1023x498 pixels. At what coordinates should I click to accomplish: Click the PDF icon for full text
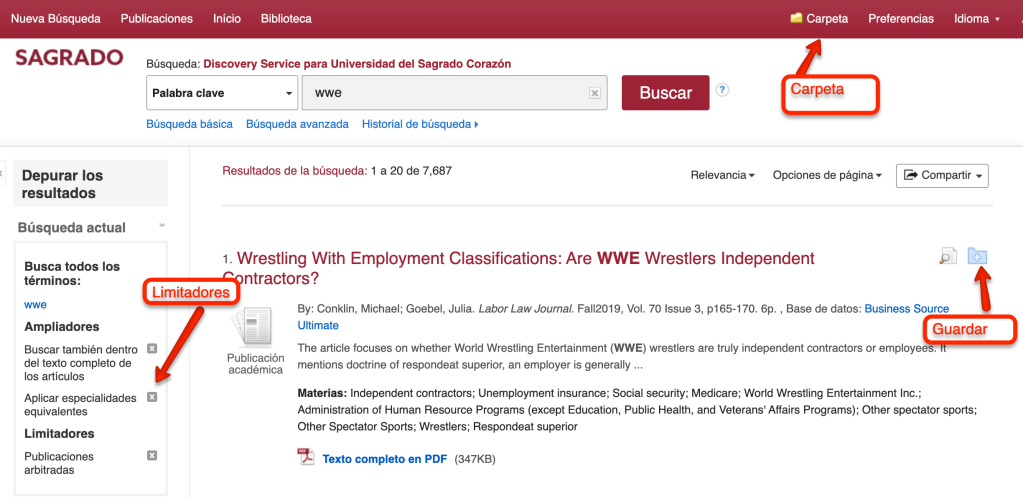(x=306, y=458)
